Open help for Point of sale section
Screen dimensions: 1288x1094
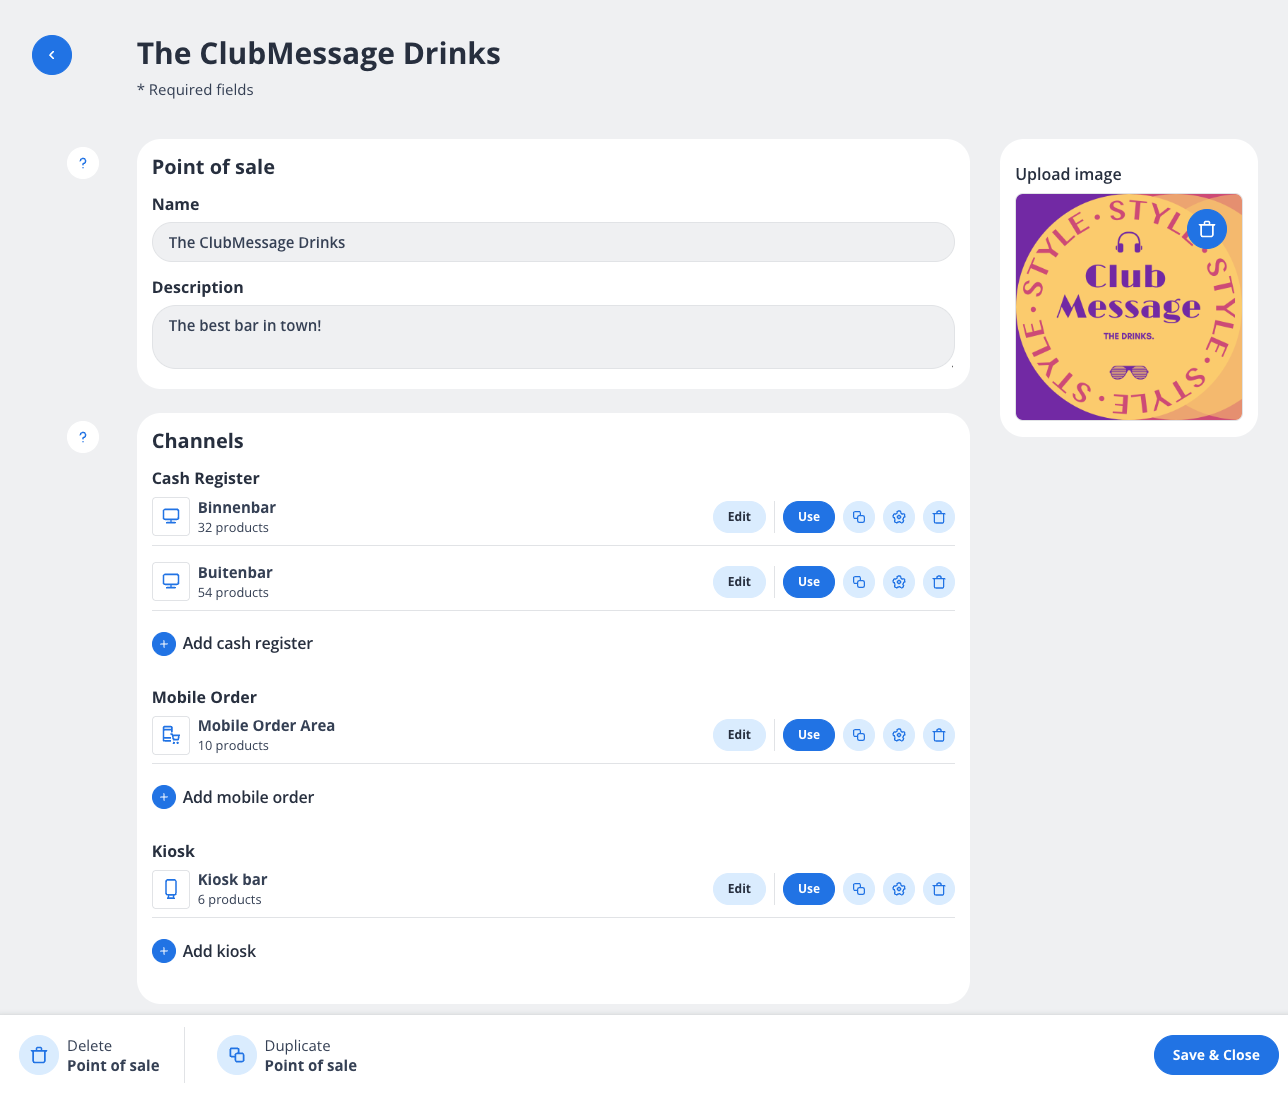[83, 163]
